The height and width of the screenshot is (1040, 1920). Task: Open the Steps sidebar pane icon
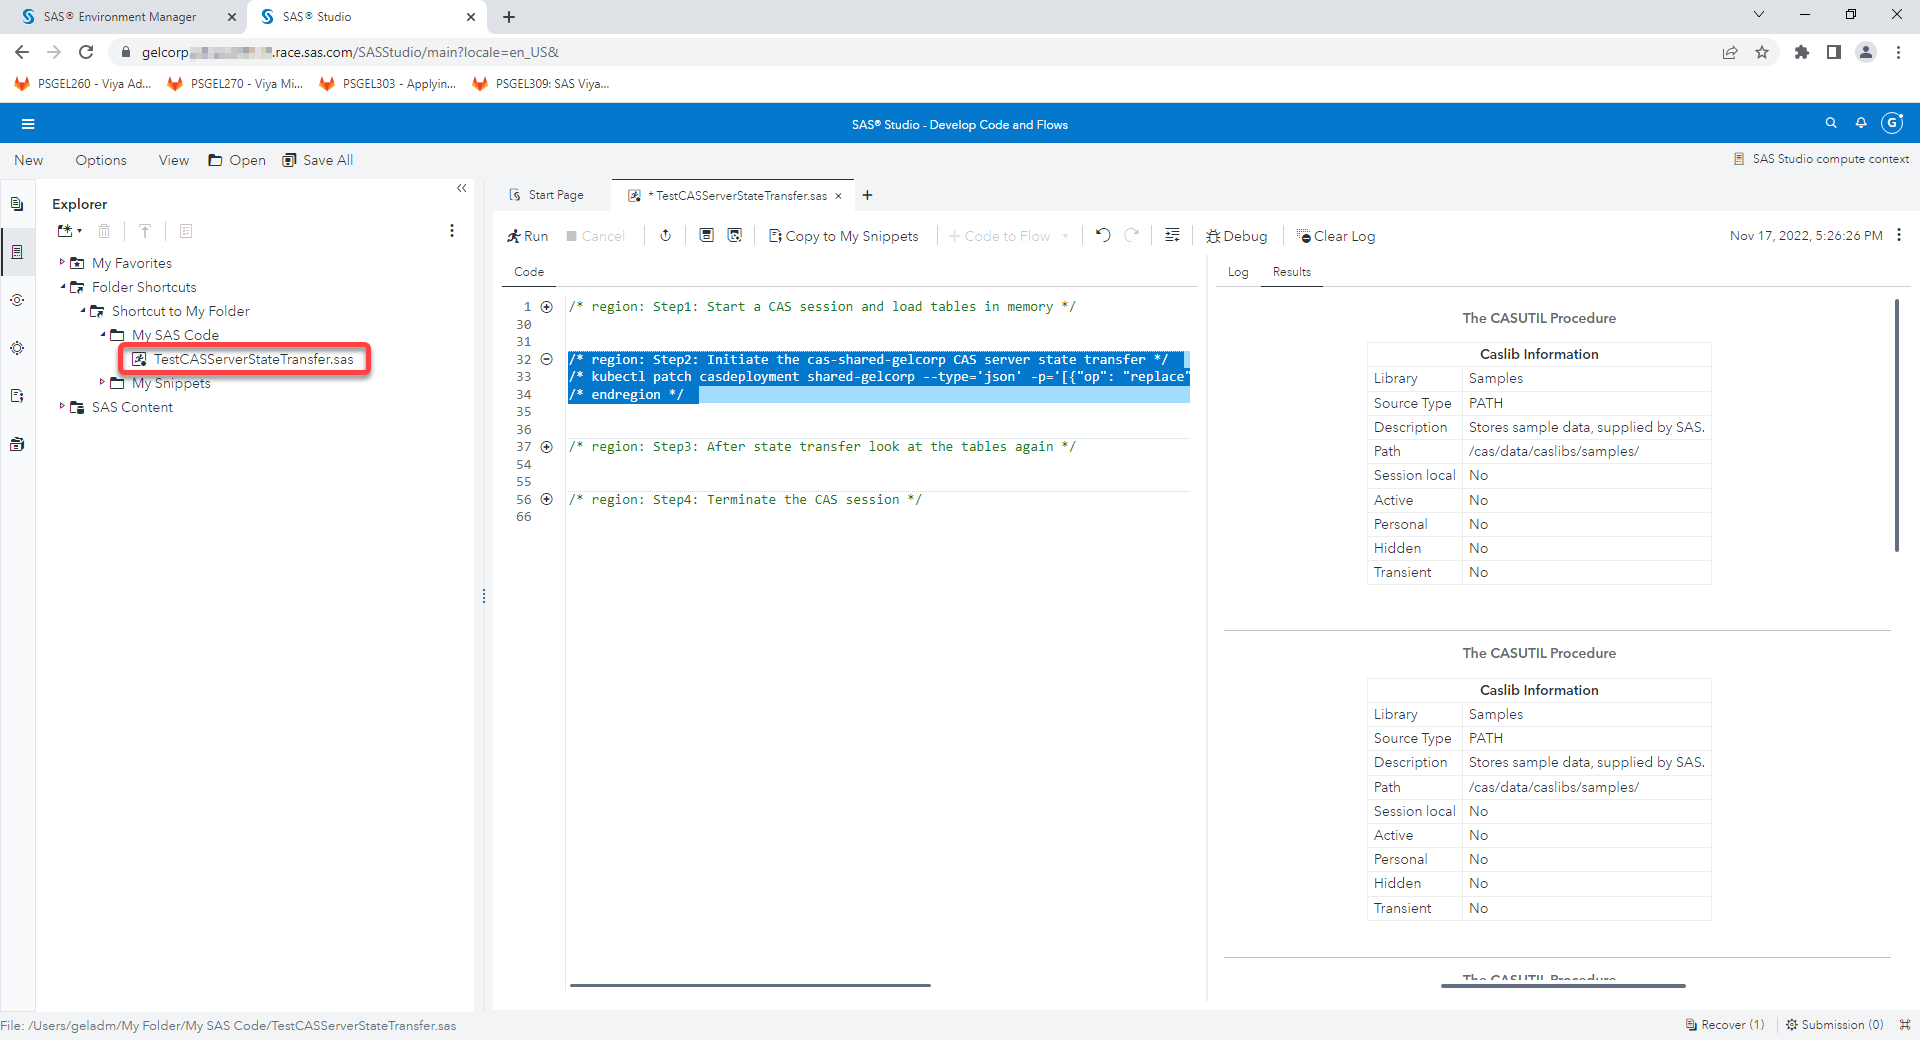17,300
